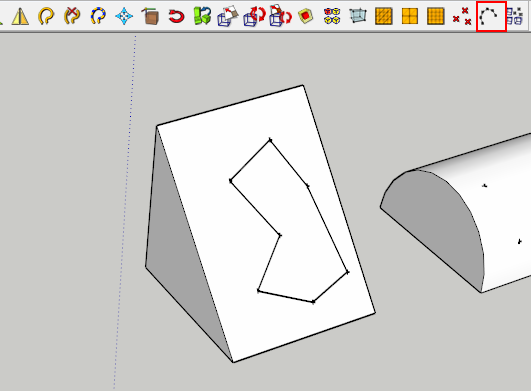
Task: Select the blue small cubes array icon
Action: point(514,16)
